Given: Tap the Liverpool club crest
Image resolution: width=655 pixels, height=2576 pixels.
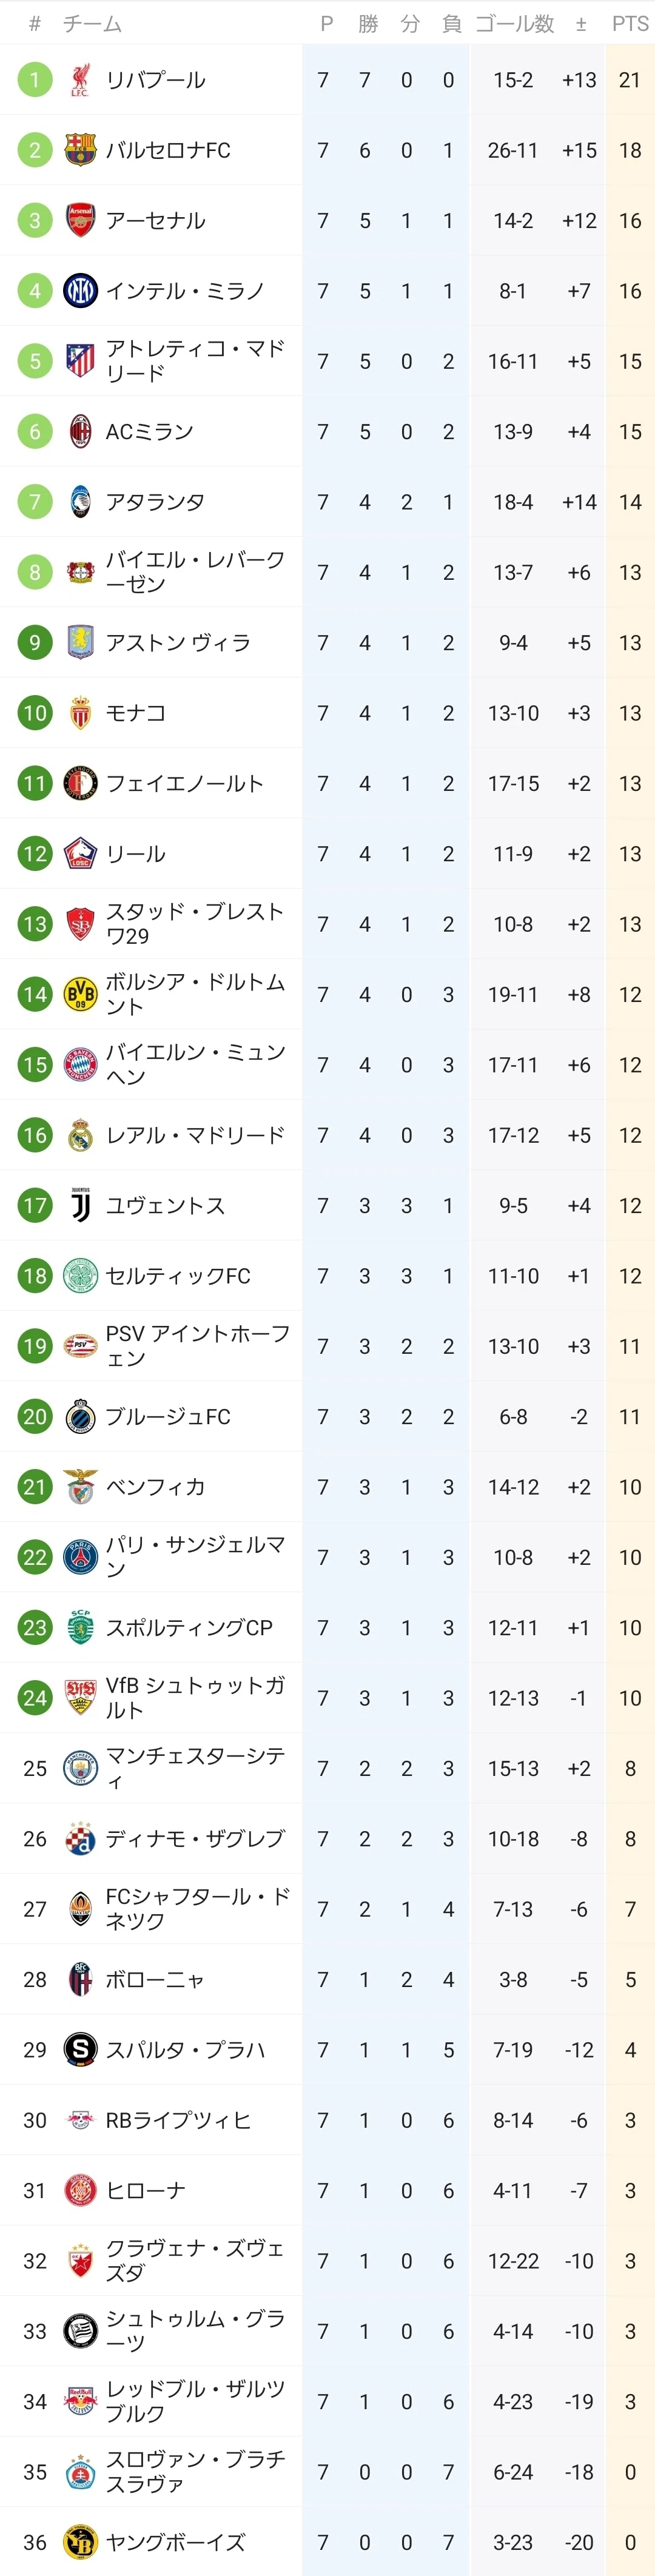Looking at the screenshot, I should 80,80.
